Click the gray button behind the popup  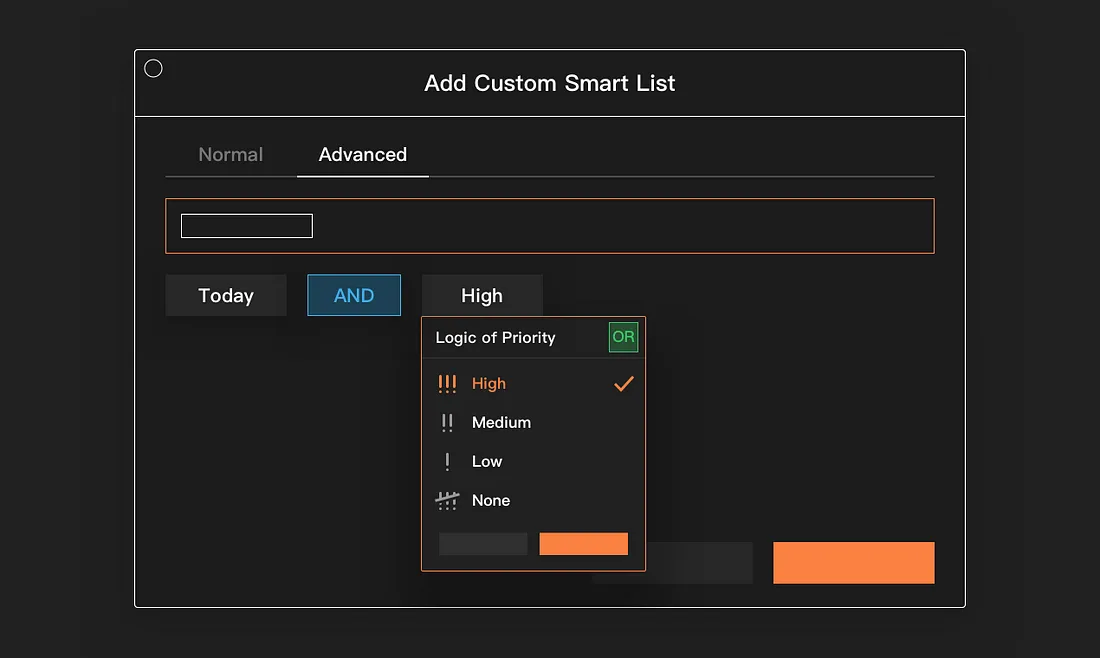[699, 563]
